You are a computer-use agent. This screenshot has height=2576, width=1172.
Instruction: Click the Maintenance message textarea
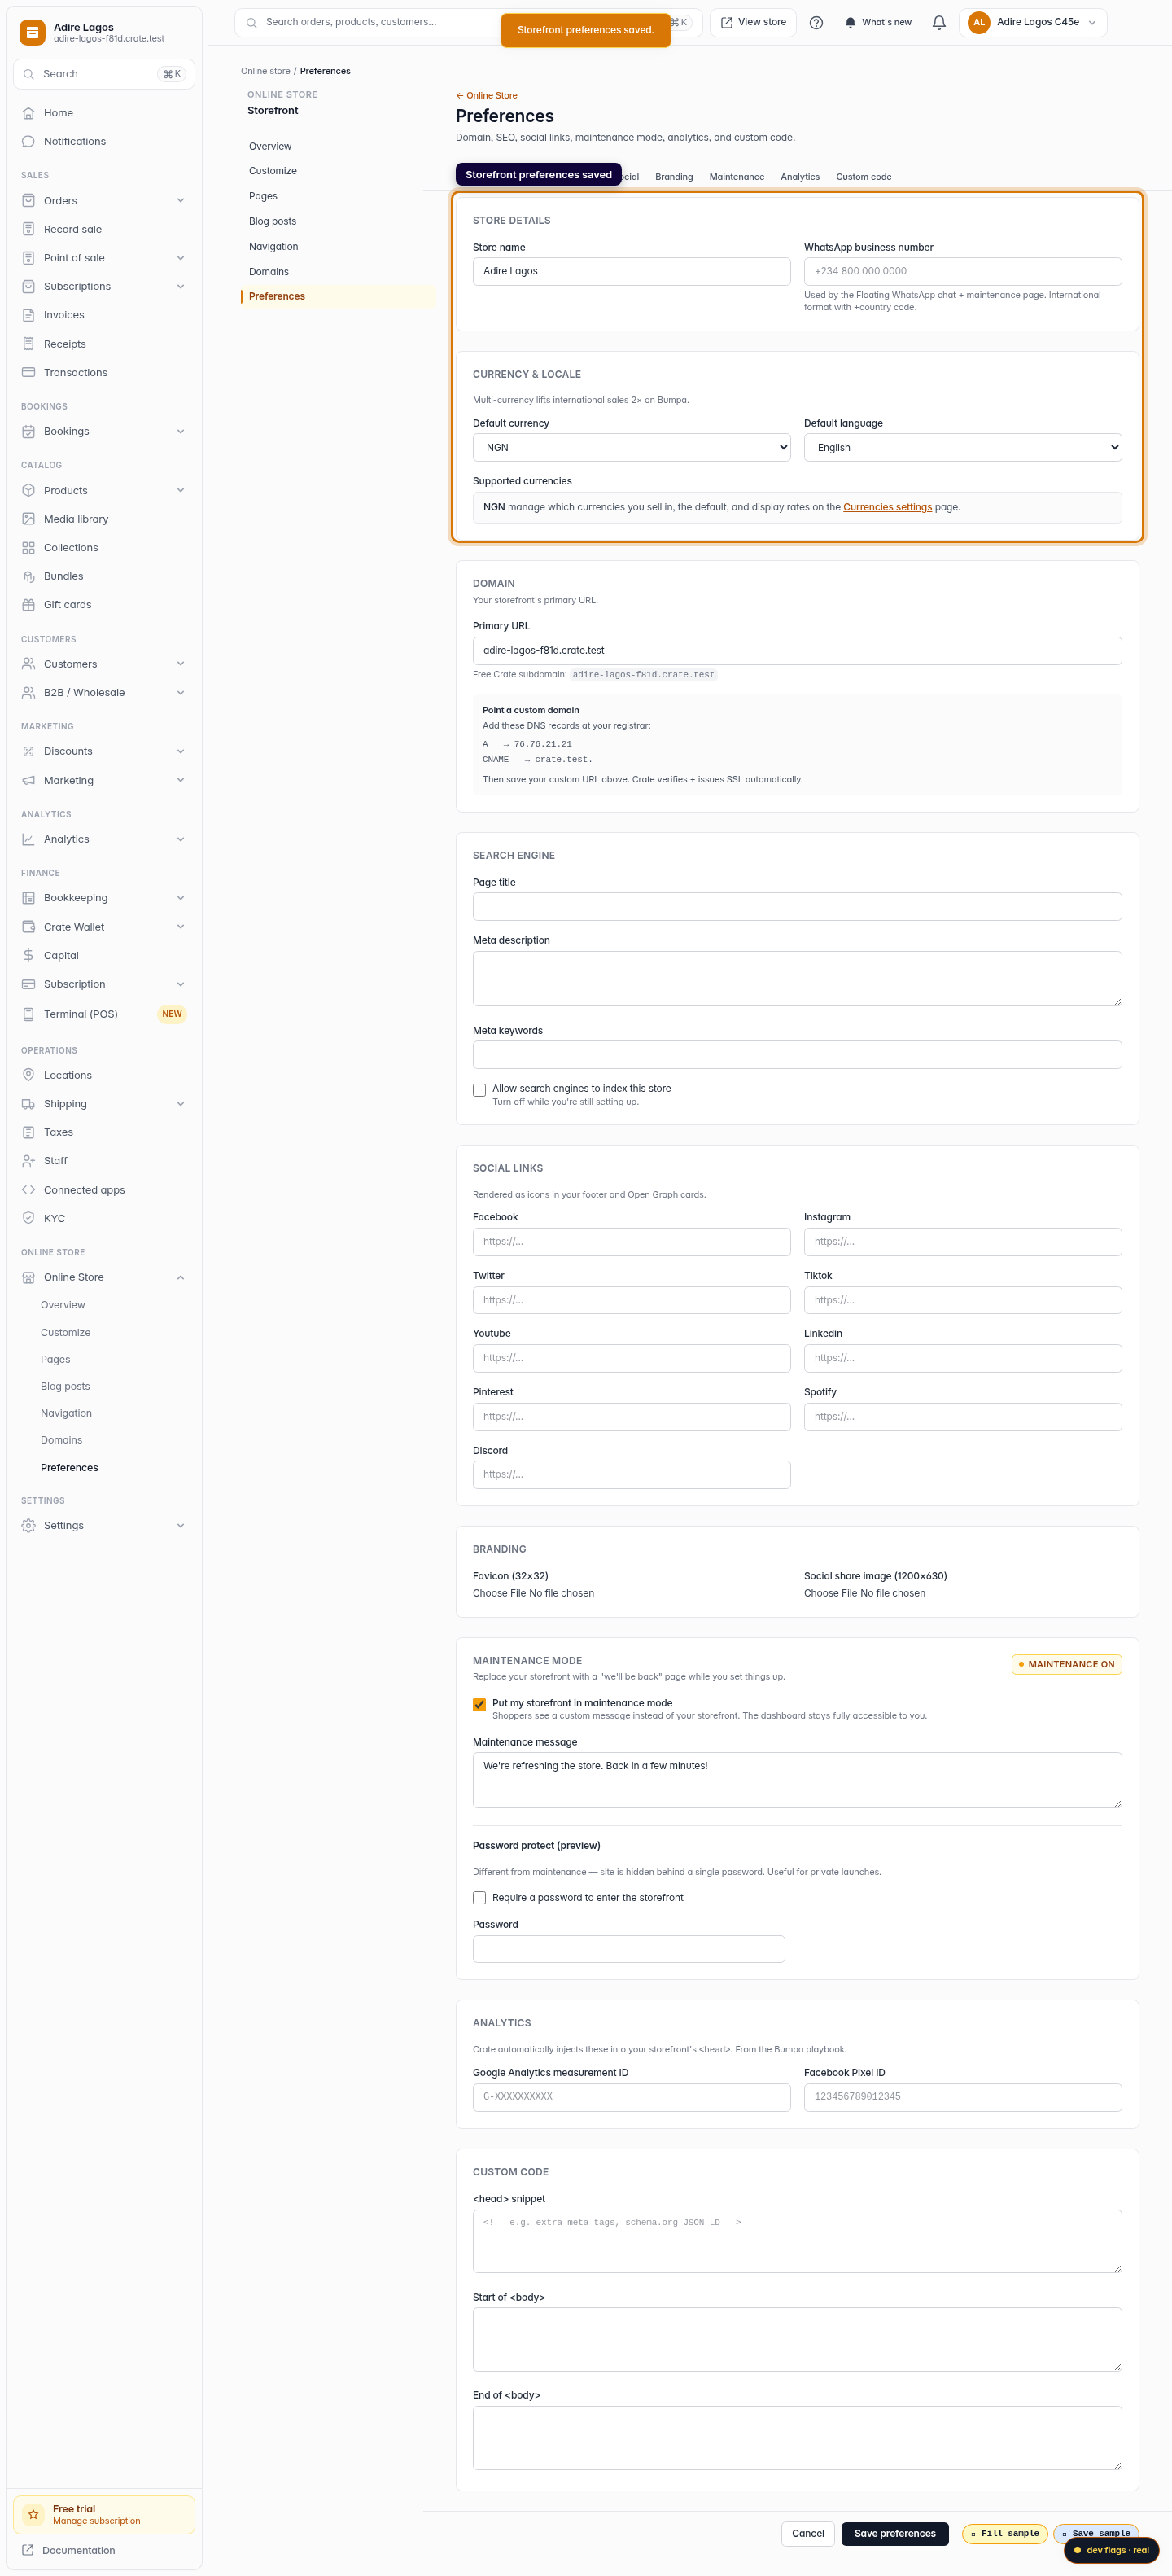point(797,1779)
